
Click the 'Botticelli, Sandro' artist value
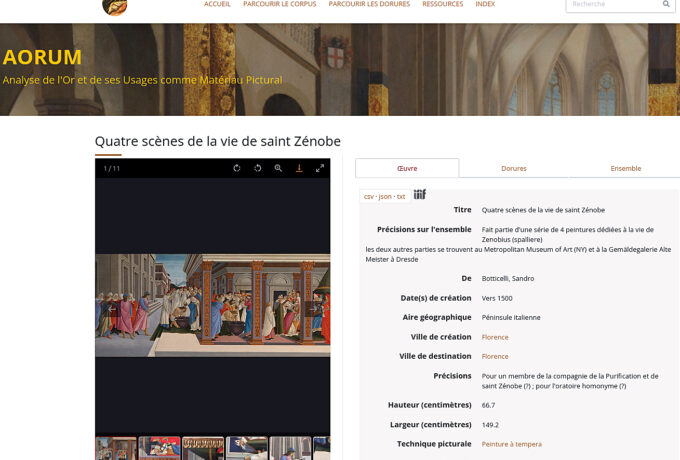pyautogui.click(x=508, y=278)
